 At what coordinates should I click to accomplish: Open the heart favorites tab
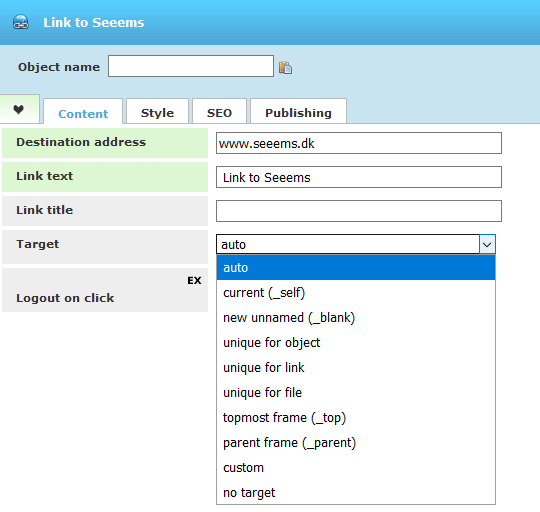click(19, 109)
